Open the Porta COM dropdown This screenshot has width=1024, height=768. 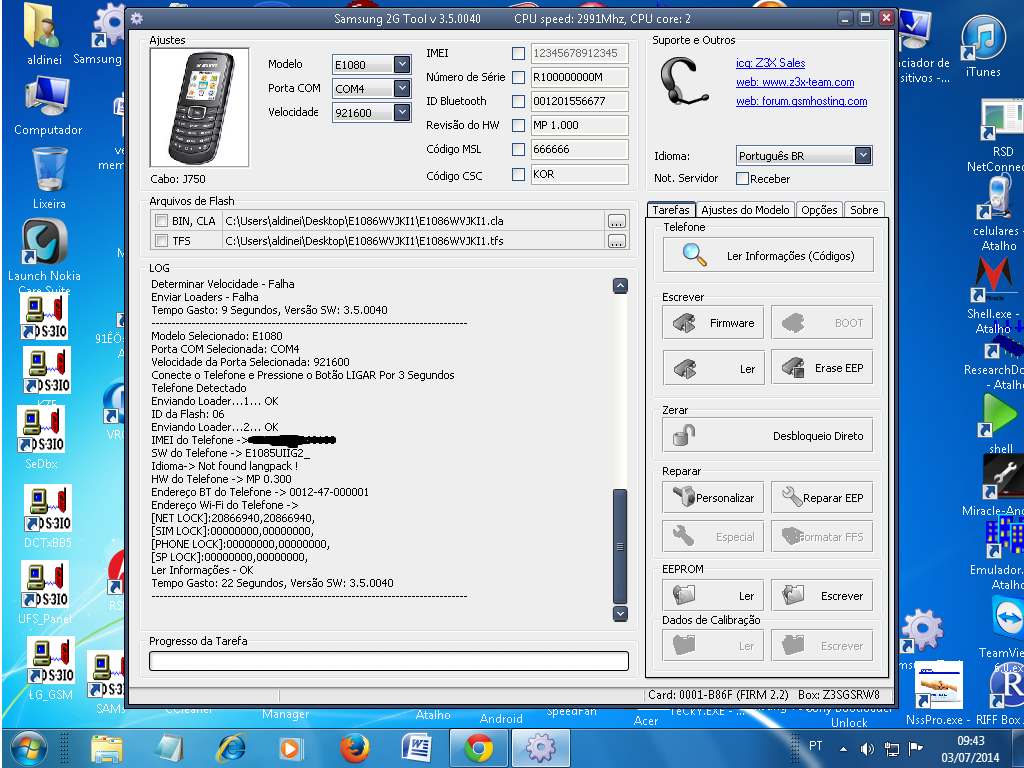(x=402, y=88)
